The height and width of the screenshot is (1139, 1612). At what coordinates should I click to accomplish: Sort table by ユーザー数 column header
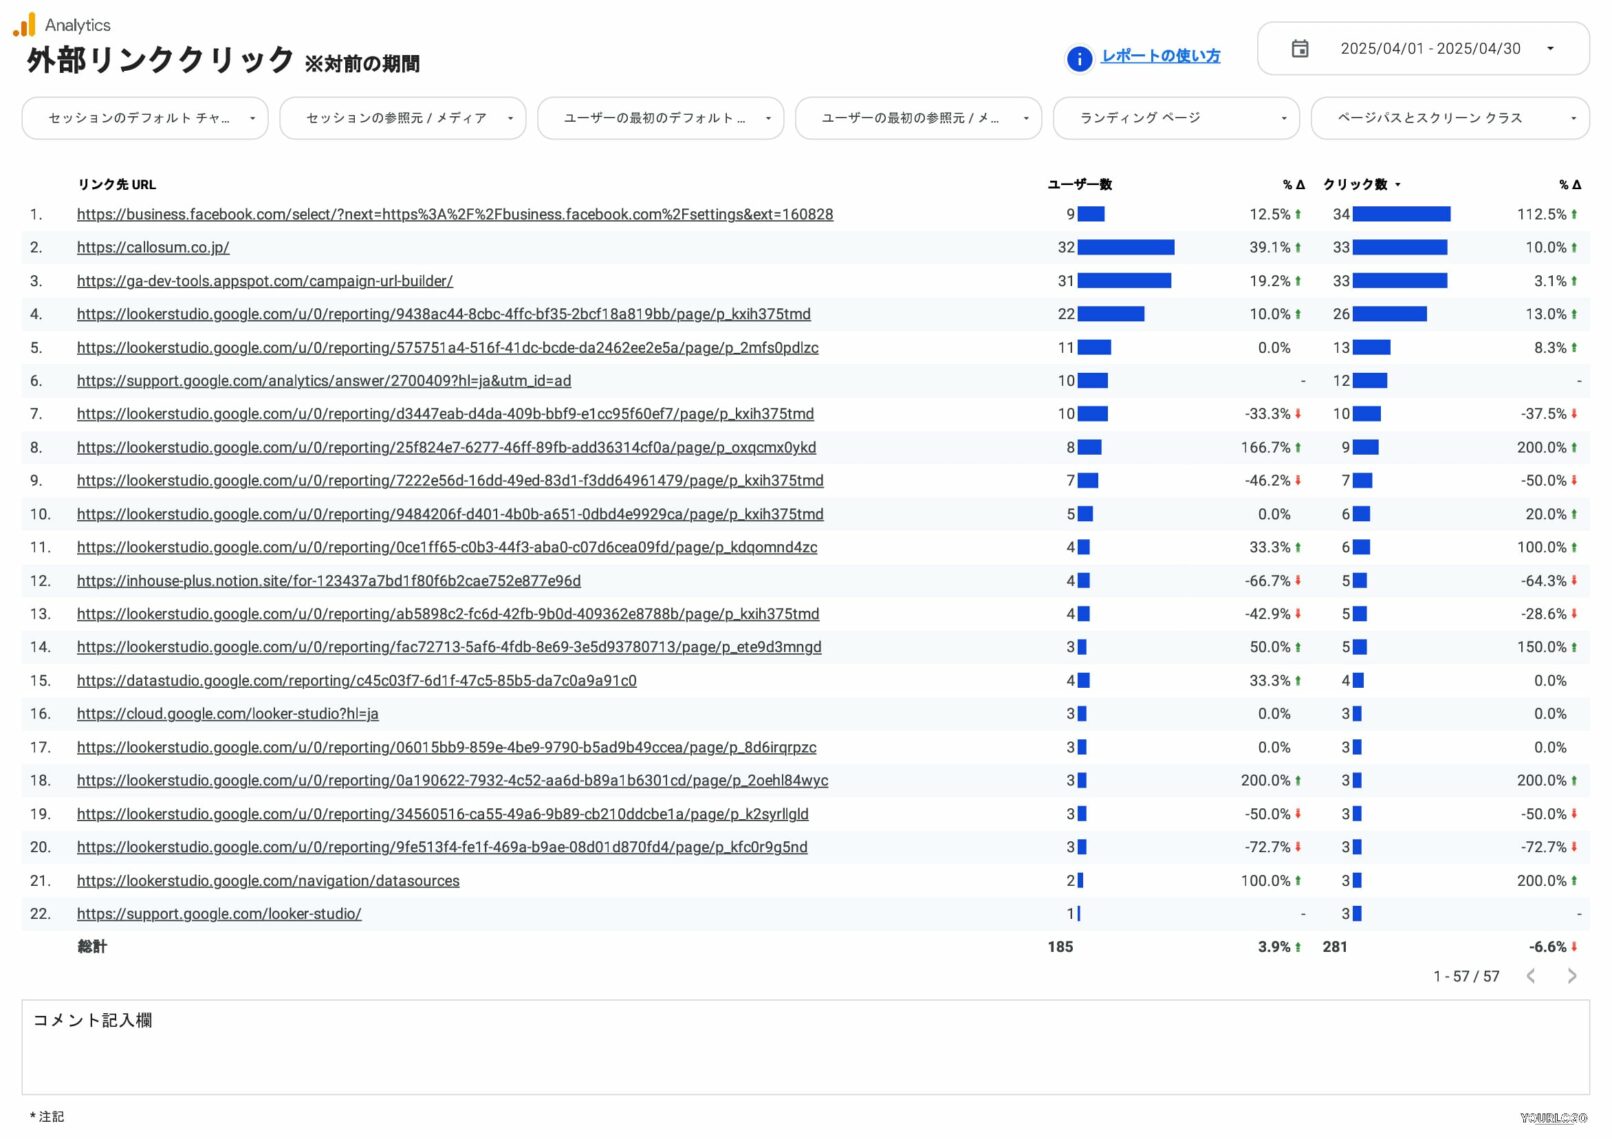[x=1079, y=185]
